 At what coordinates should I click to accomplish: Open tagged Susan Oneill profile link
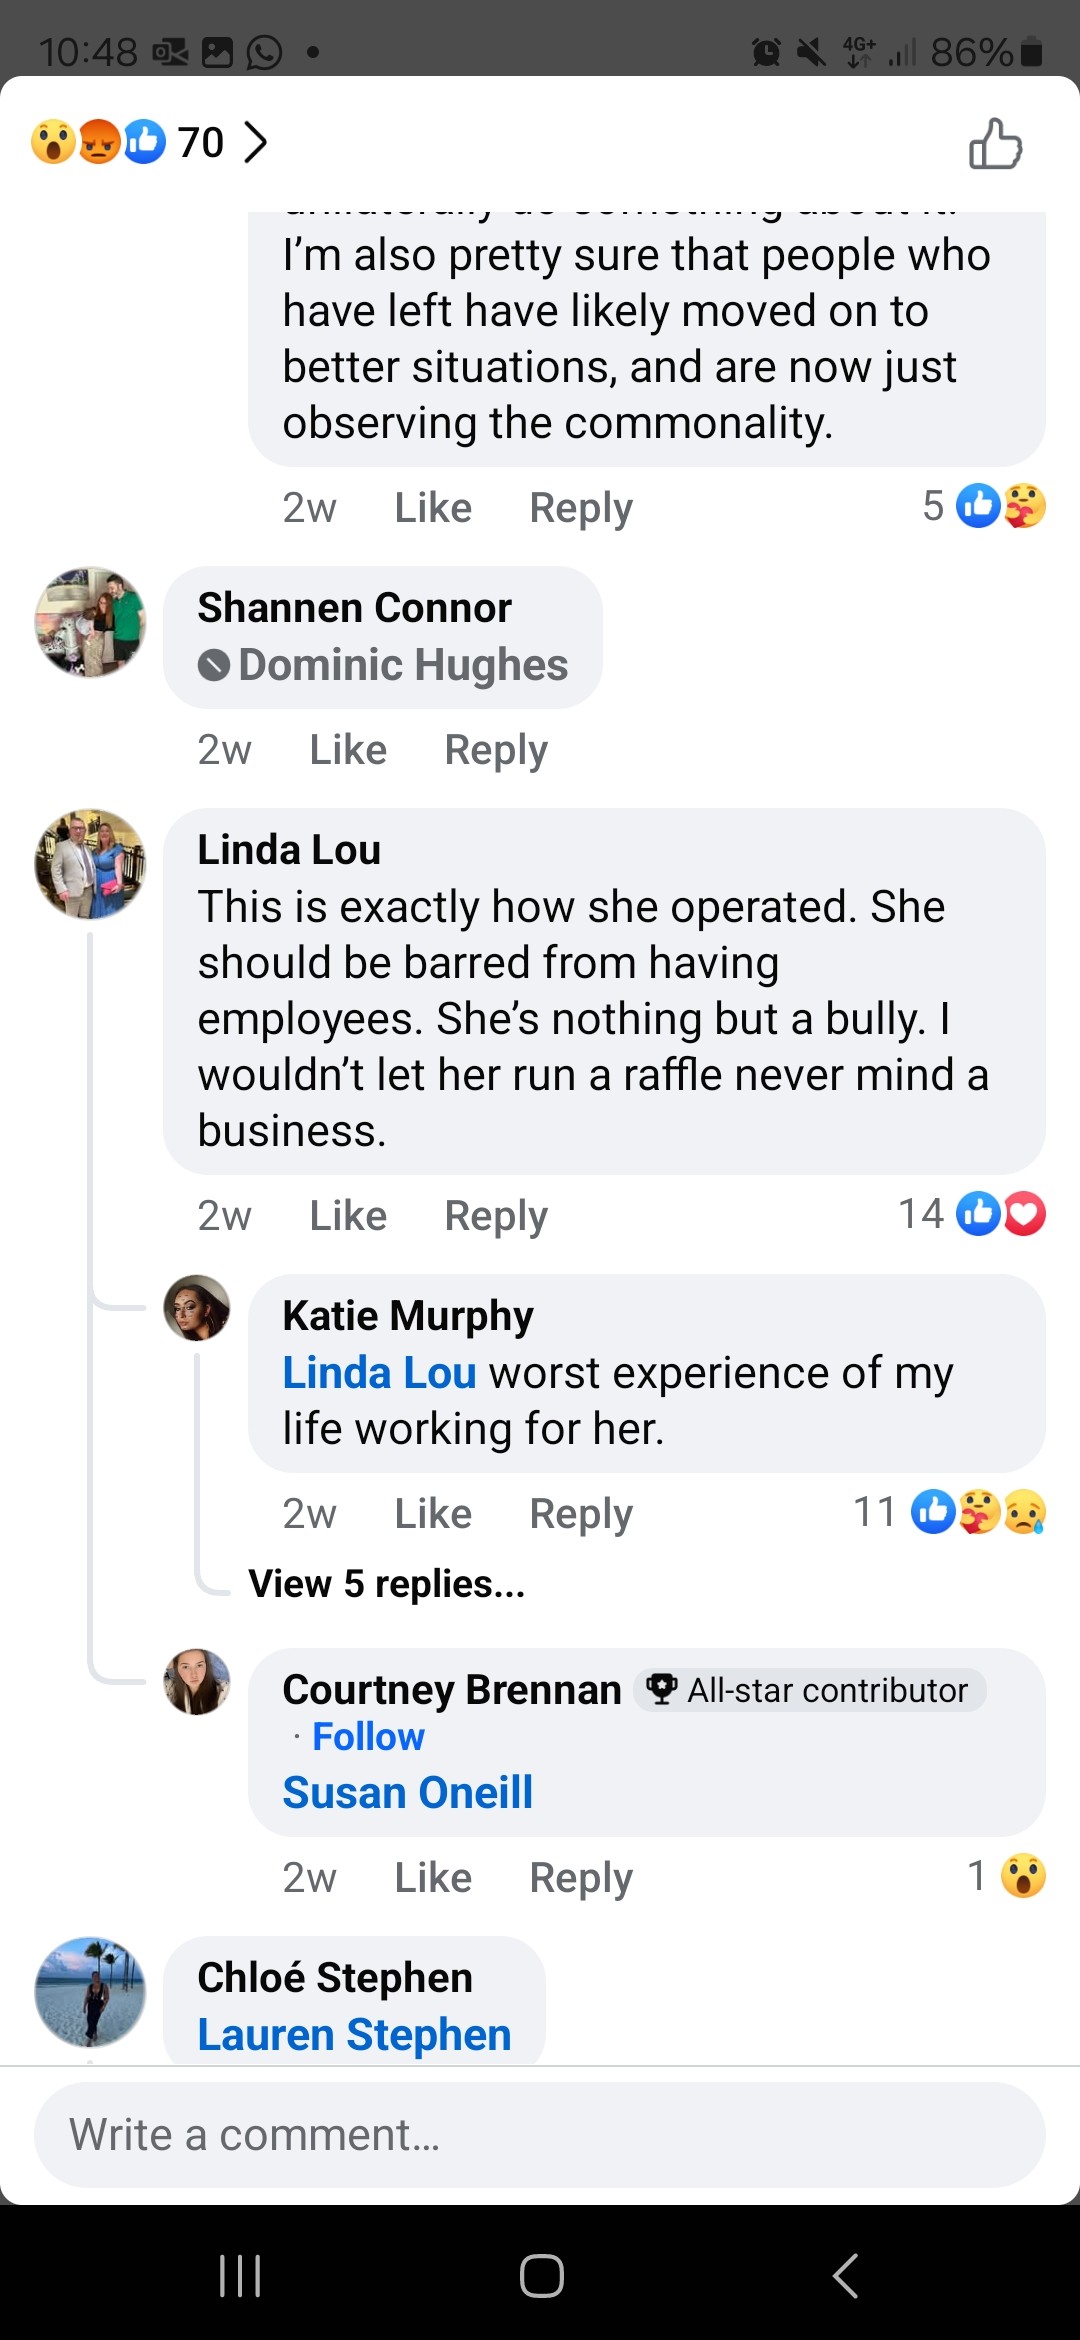(x=408, y=1792)
